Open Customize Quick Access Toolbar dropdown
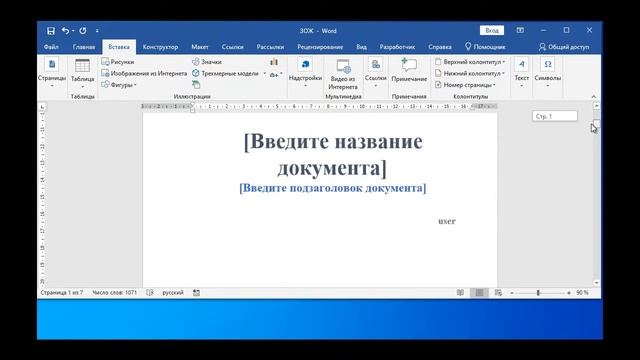 97,31
